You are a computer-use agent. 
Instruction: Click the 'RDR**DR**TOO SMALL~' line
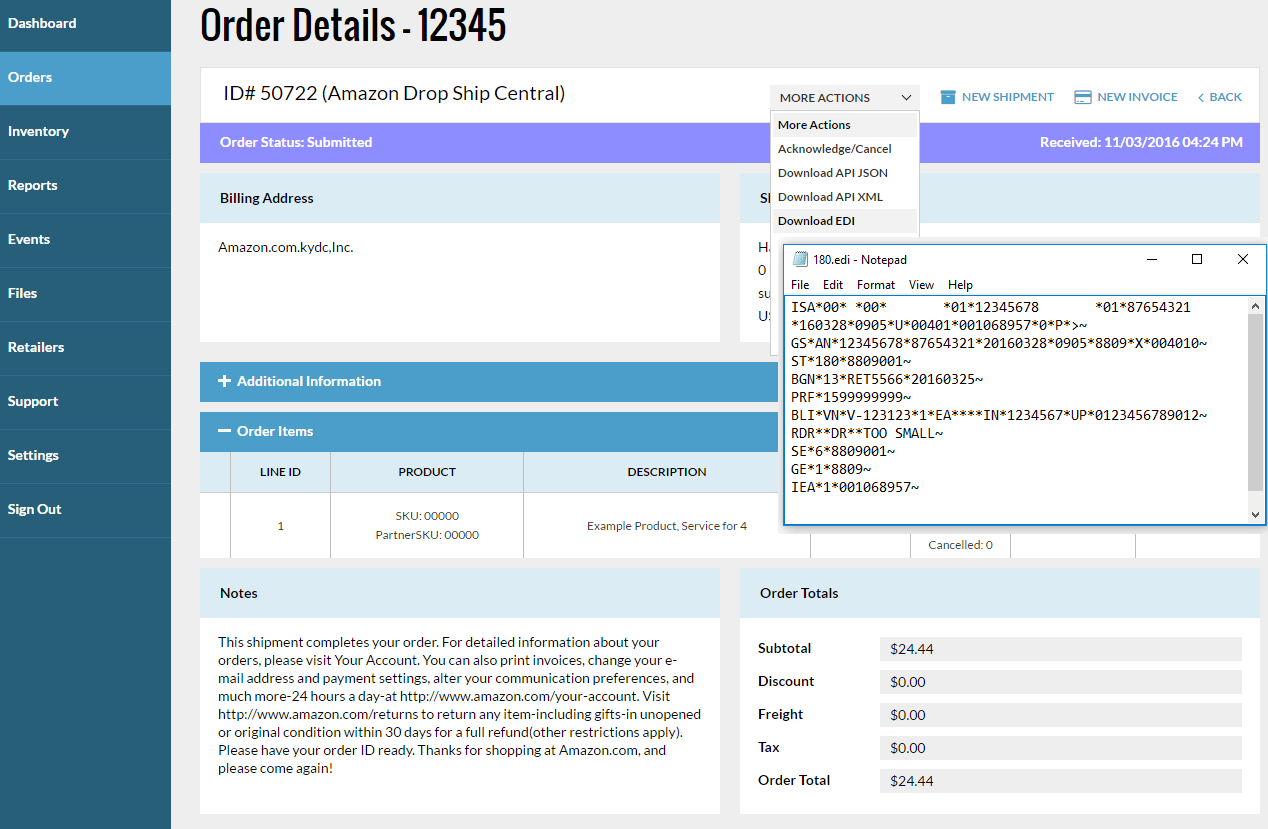[867, 433]
